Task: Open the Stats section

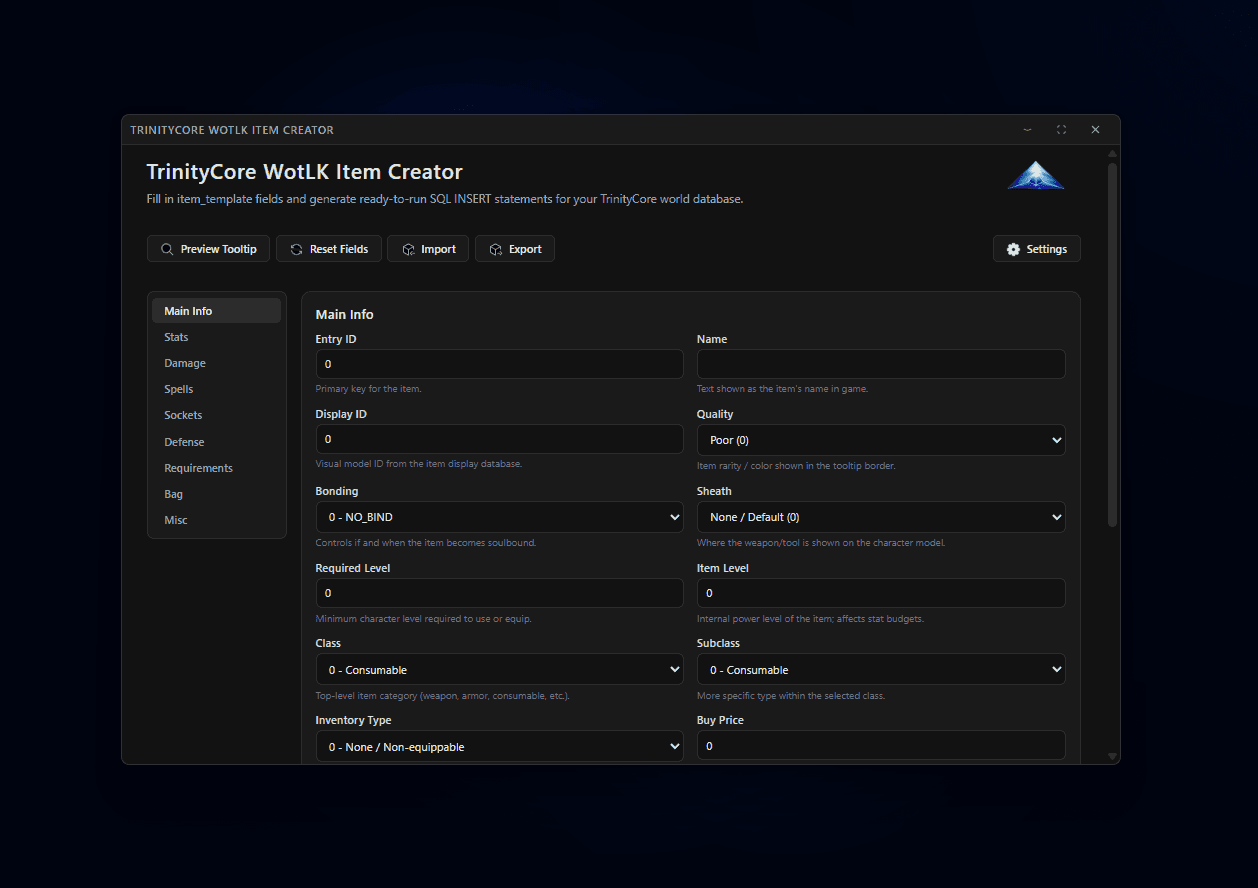Action: (216, 337)
